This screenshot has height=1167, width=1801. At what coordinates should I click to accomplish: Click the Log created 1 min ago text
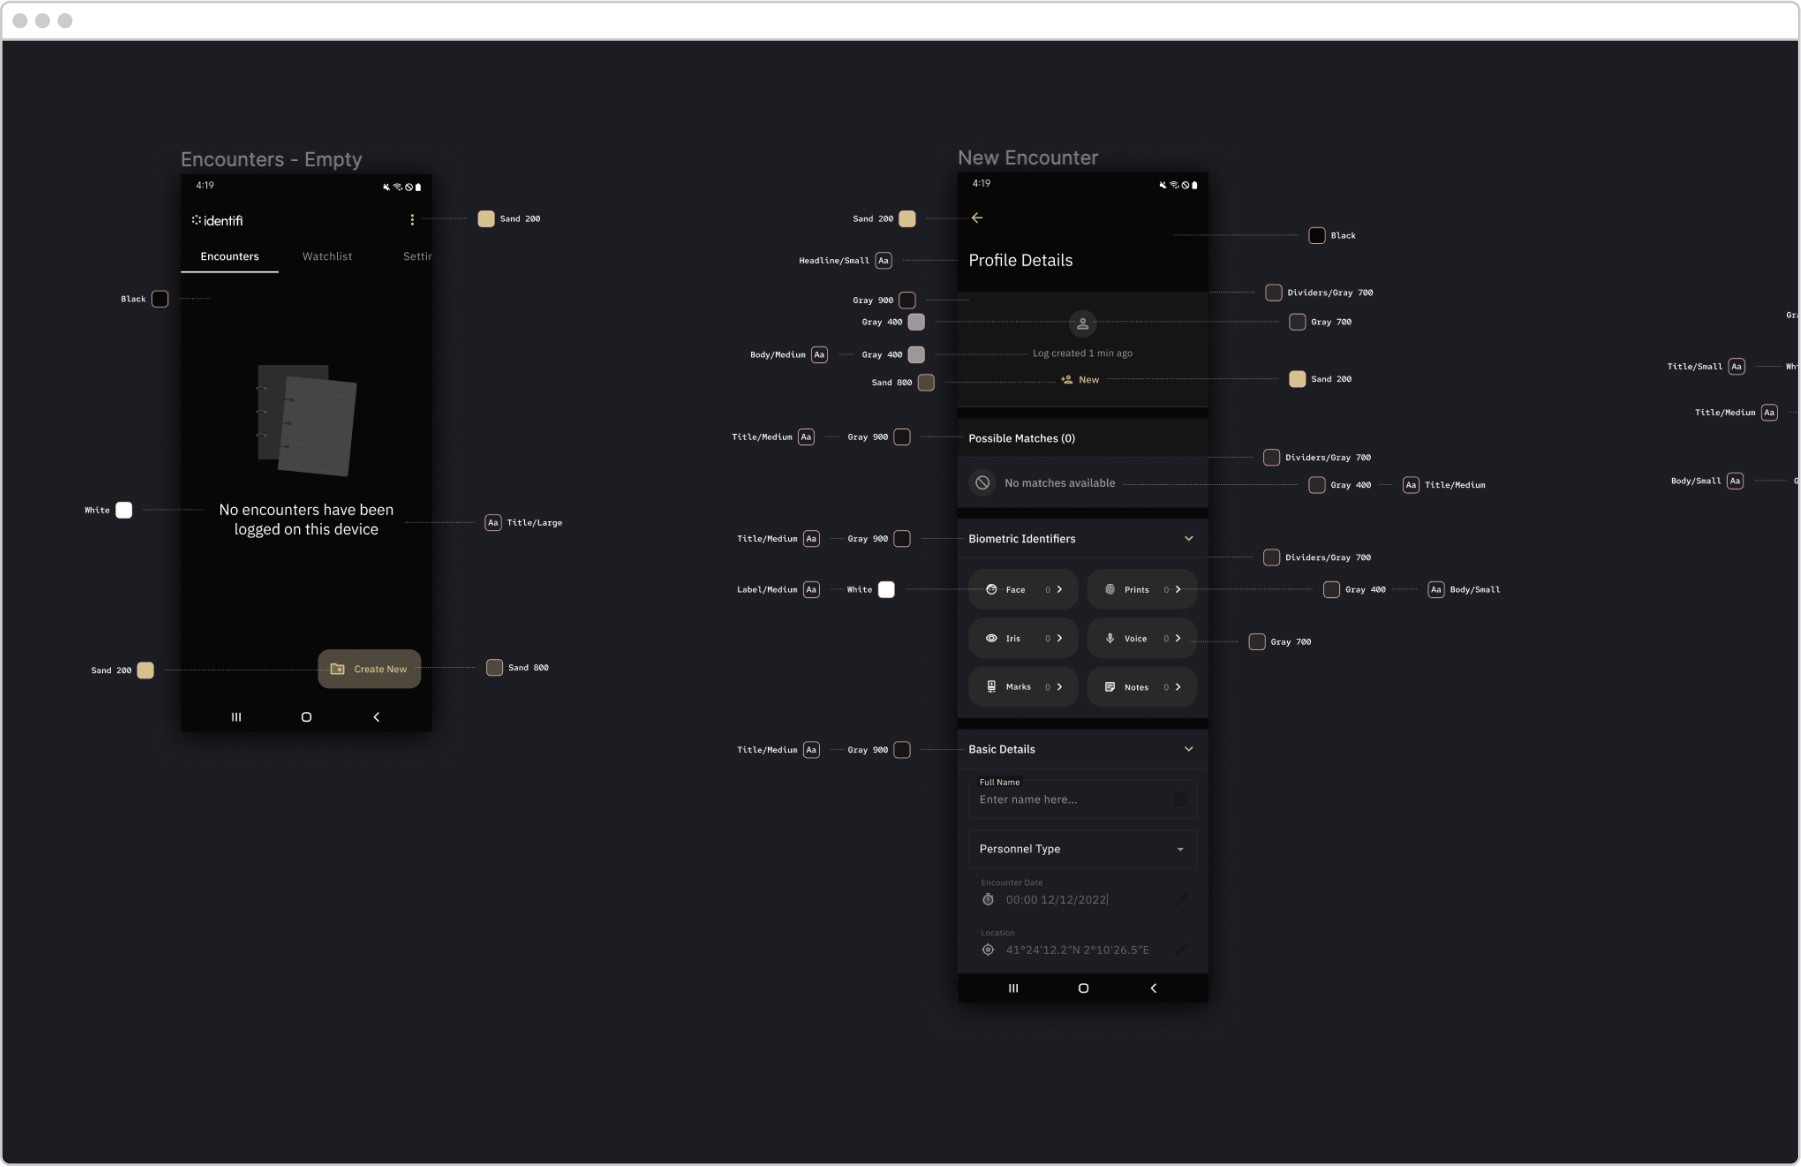click(1082, 354)
